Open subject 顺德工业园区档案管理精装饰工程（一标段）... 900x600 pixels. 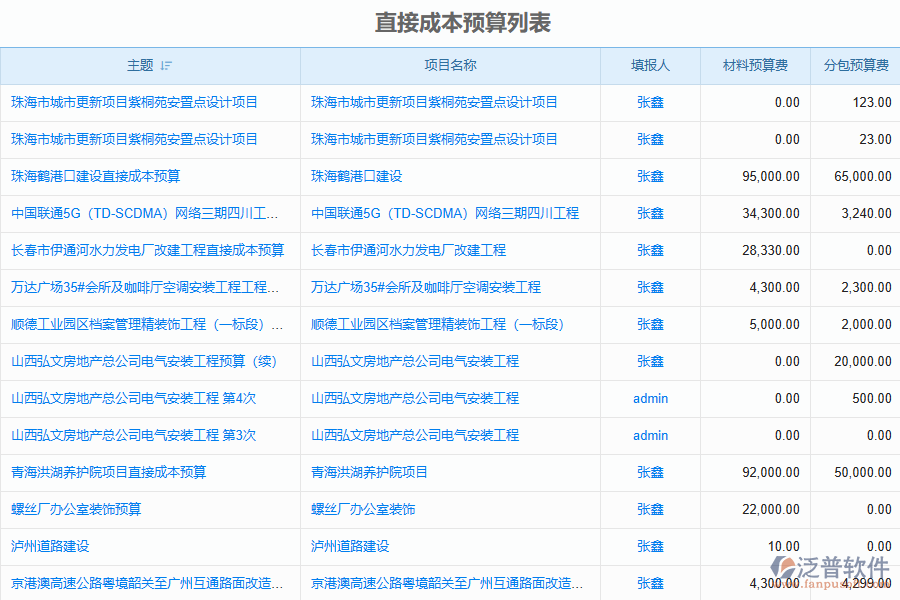147,324
